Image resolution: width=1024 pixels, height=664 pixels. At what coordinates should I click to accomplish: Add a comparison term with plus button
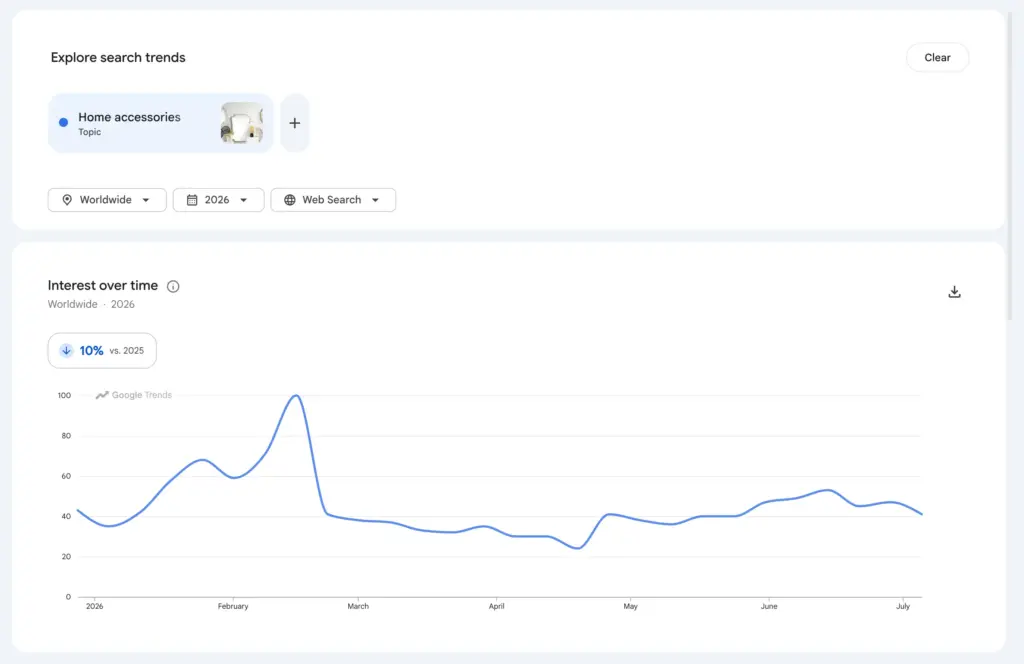(x=295, y=123)
